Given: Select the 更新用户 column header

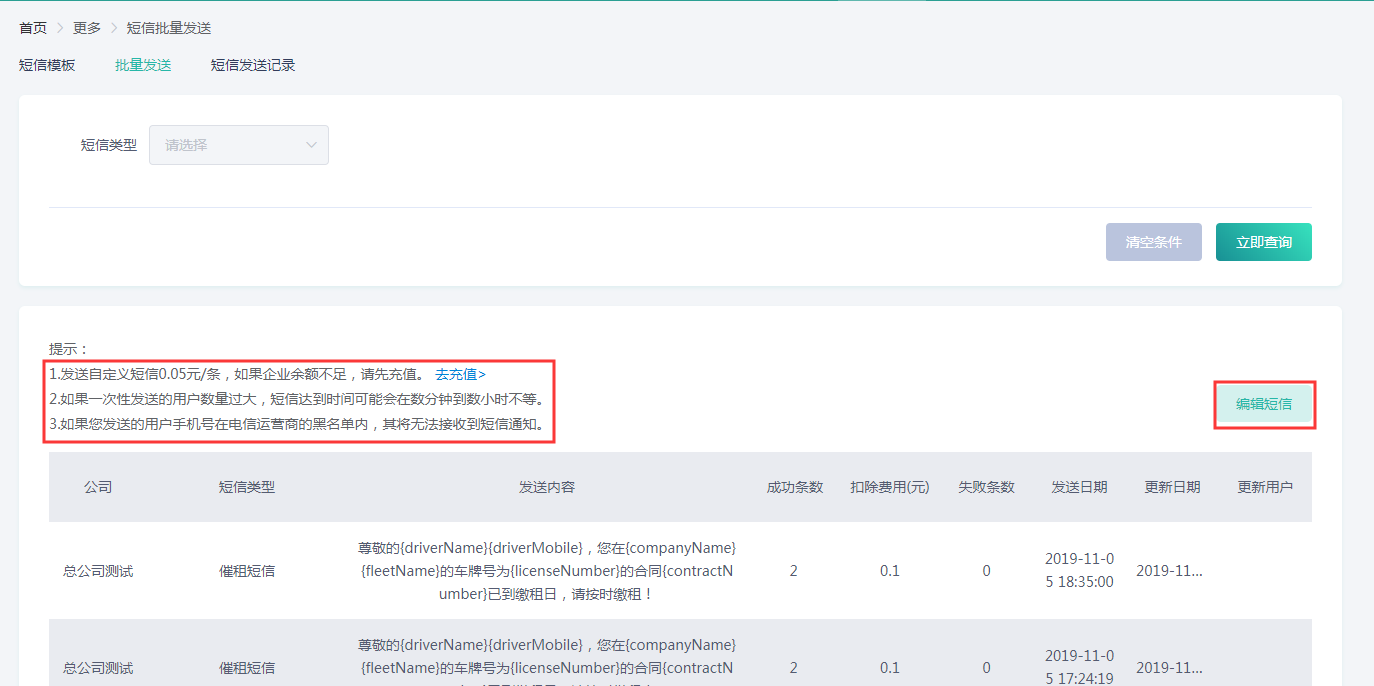Looking at the screenshot, I should coord(1265,487).
